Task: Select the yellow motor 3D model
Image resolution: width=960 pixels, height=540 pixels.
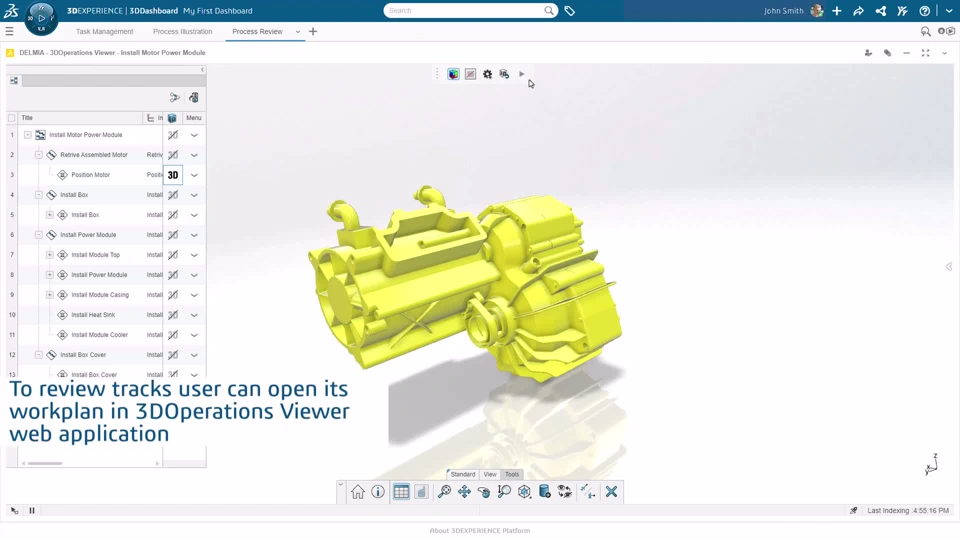Action: pyautogui.click(x=465, y=282)
